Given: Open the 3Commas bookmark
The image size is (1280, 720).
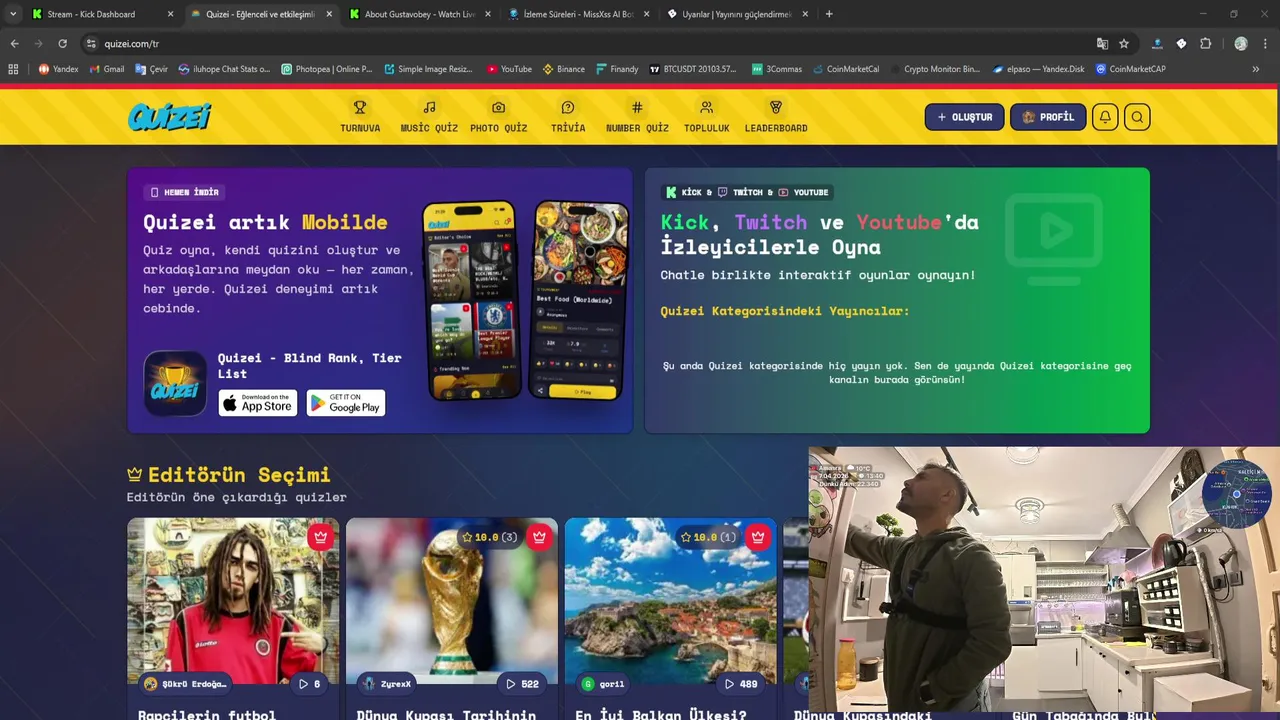Looking at the screenshot, I should point(777,69).
